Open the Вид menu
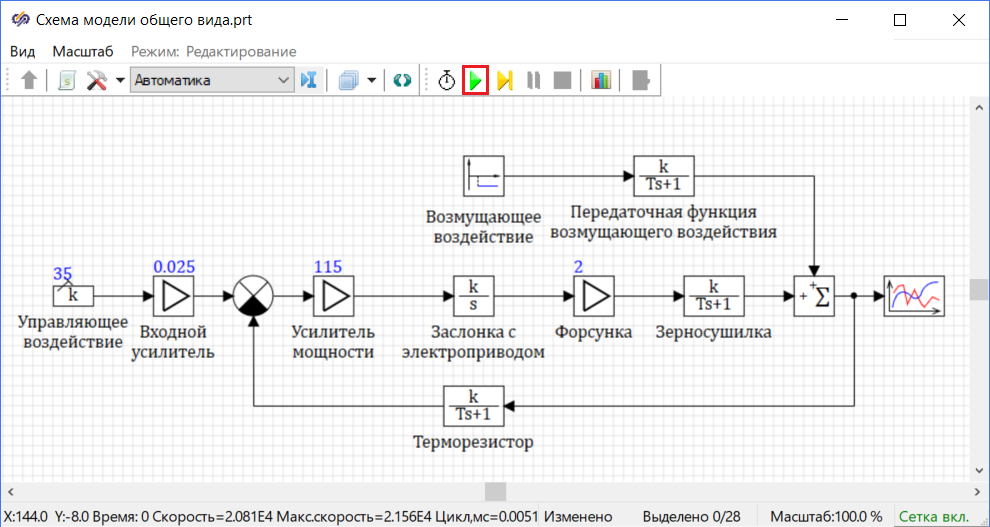990x527 pixels. pos(22,51)
